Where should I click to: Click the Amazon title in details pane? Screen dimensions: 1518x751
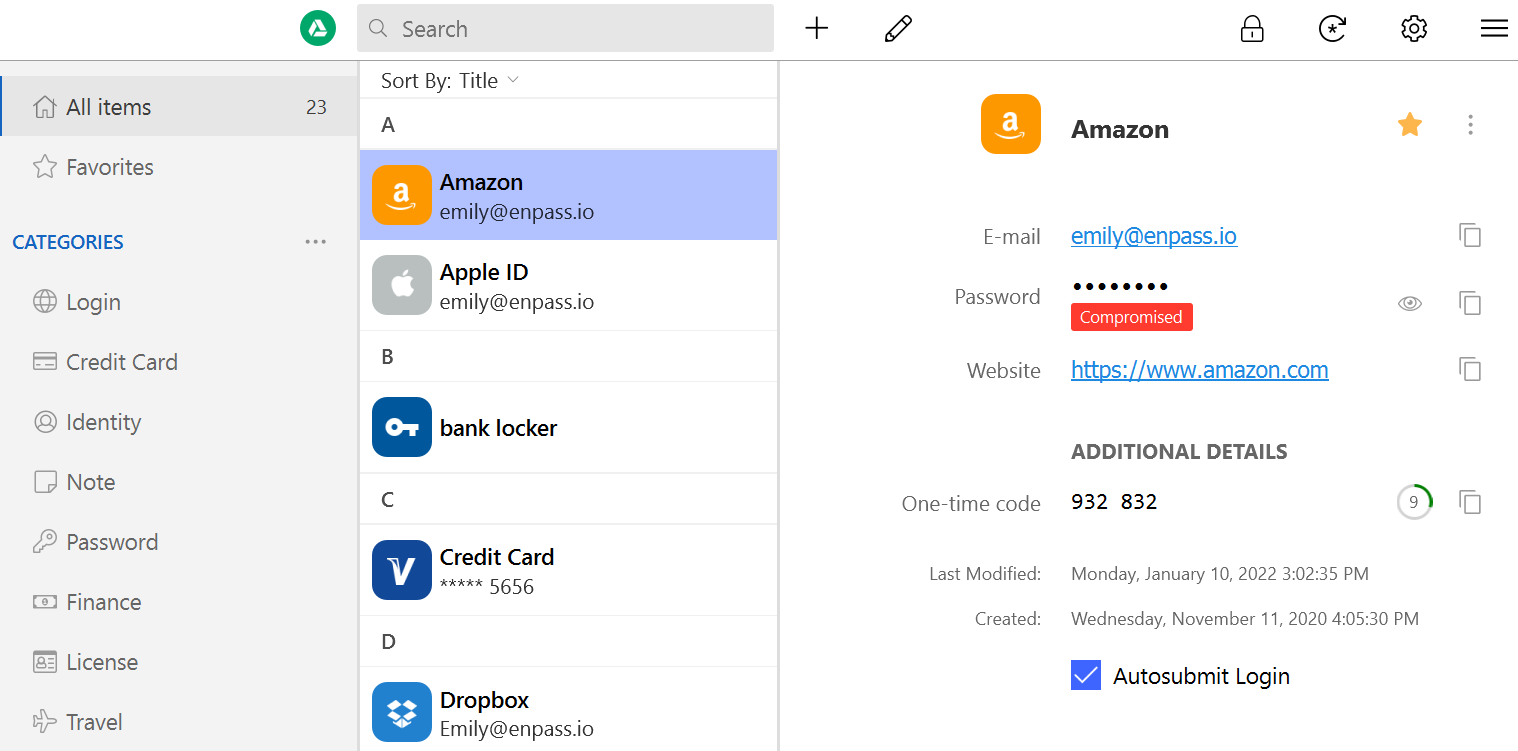pyautogui.click(x=1120, y=129)
